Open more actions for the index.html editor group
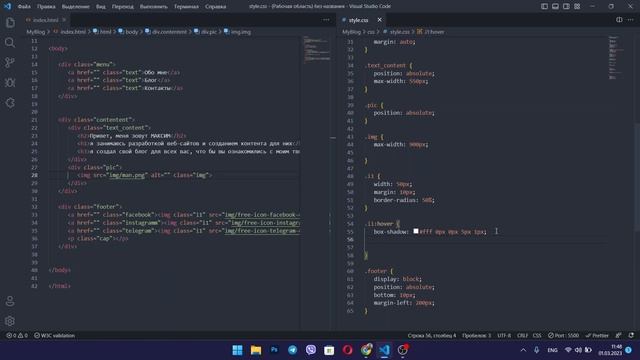This screenshot has height=360, width=640. click(326, 20)
